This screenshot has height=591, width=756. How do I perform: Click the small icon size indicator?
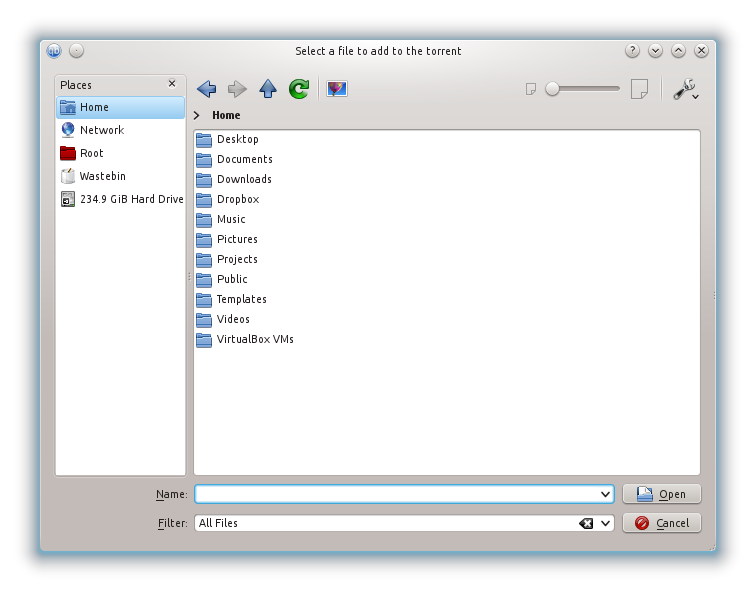531,89
